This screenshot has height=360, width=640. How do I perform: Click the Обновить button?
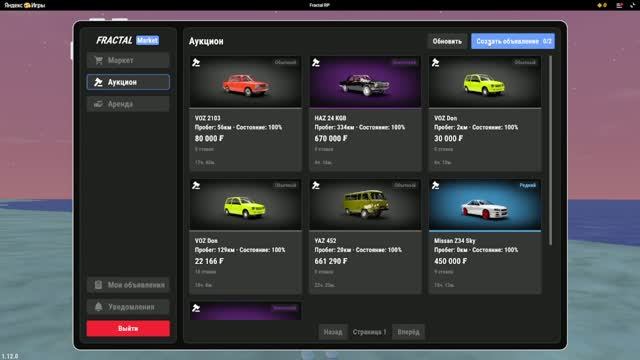(447, 41)
